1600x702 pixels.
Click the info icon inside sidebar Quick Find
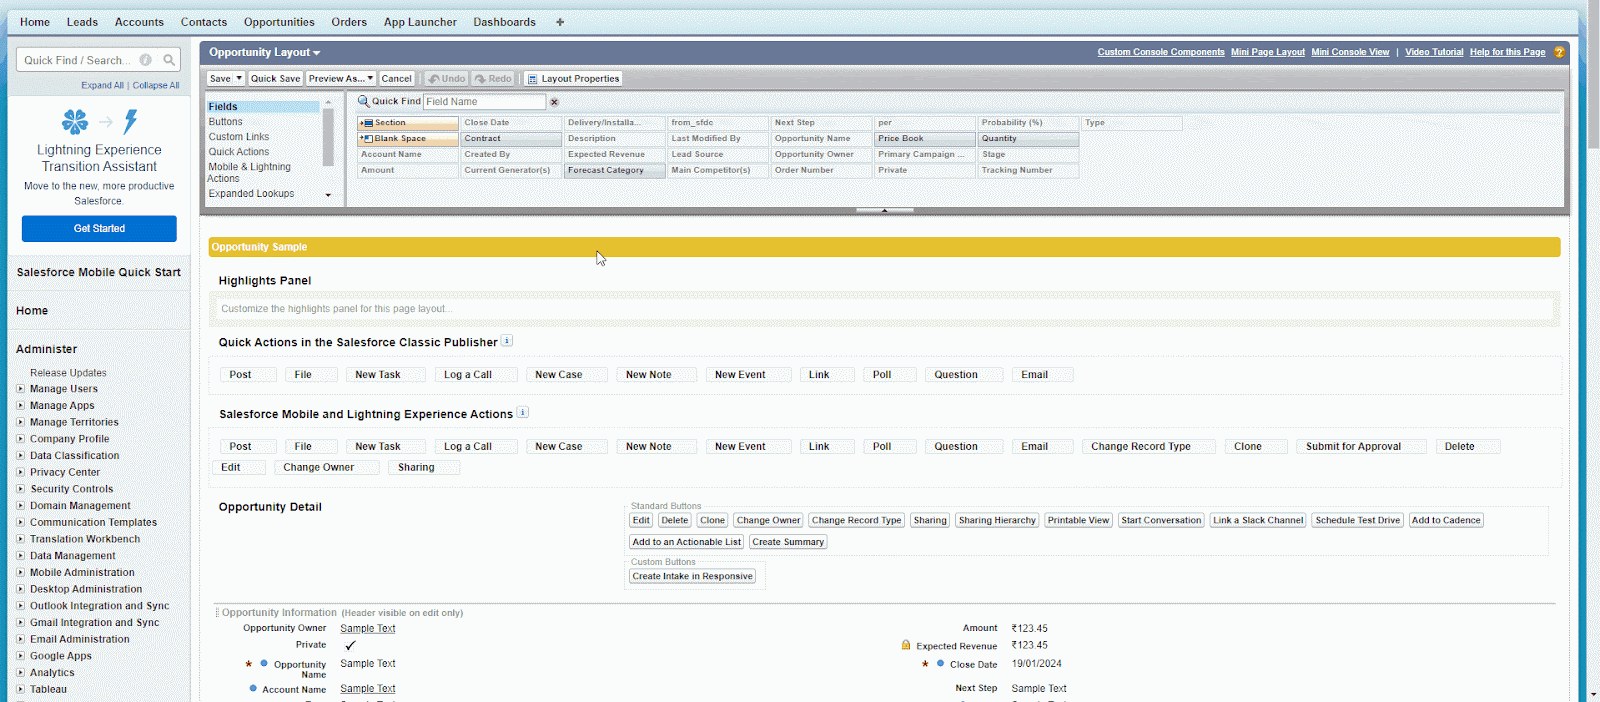146,60
